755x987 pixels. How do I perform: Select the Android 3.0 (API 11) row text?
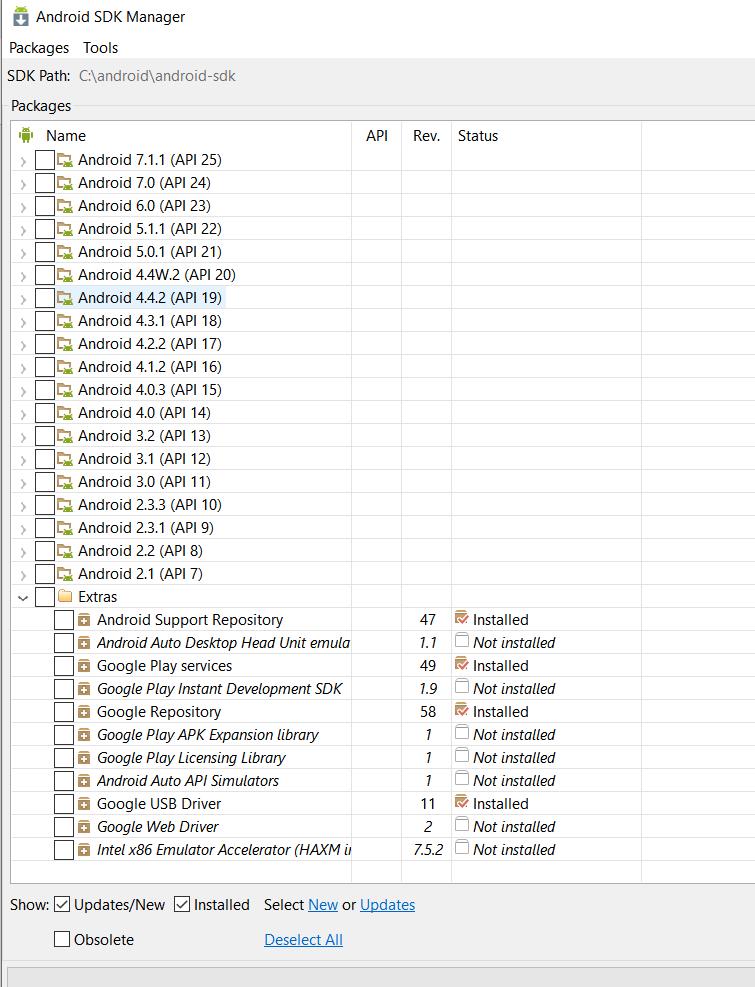(x=144, y=482)
